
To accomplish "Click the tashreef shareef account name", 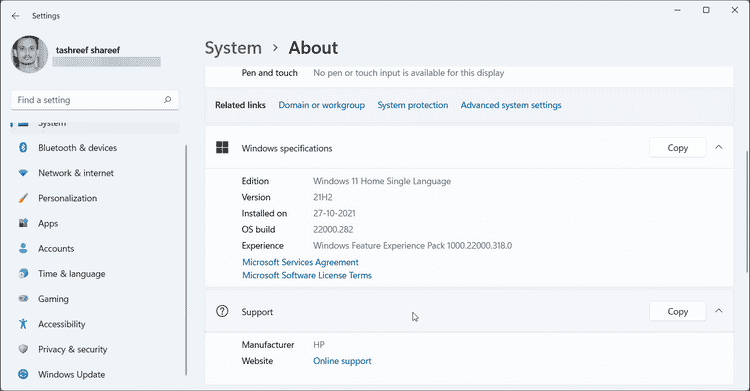I will pos(88,50).
